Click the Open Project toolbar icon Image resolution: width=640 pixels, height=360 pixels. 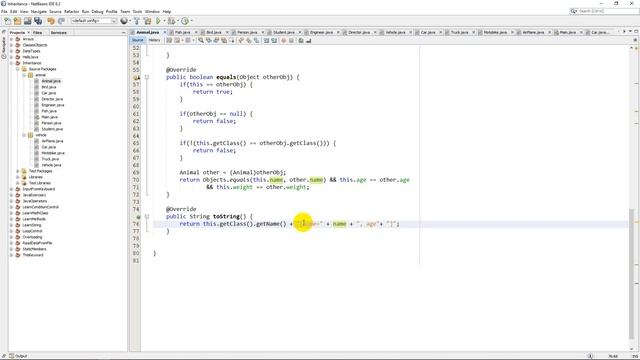27,21
